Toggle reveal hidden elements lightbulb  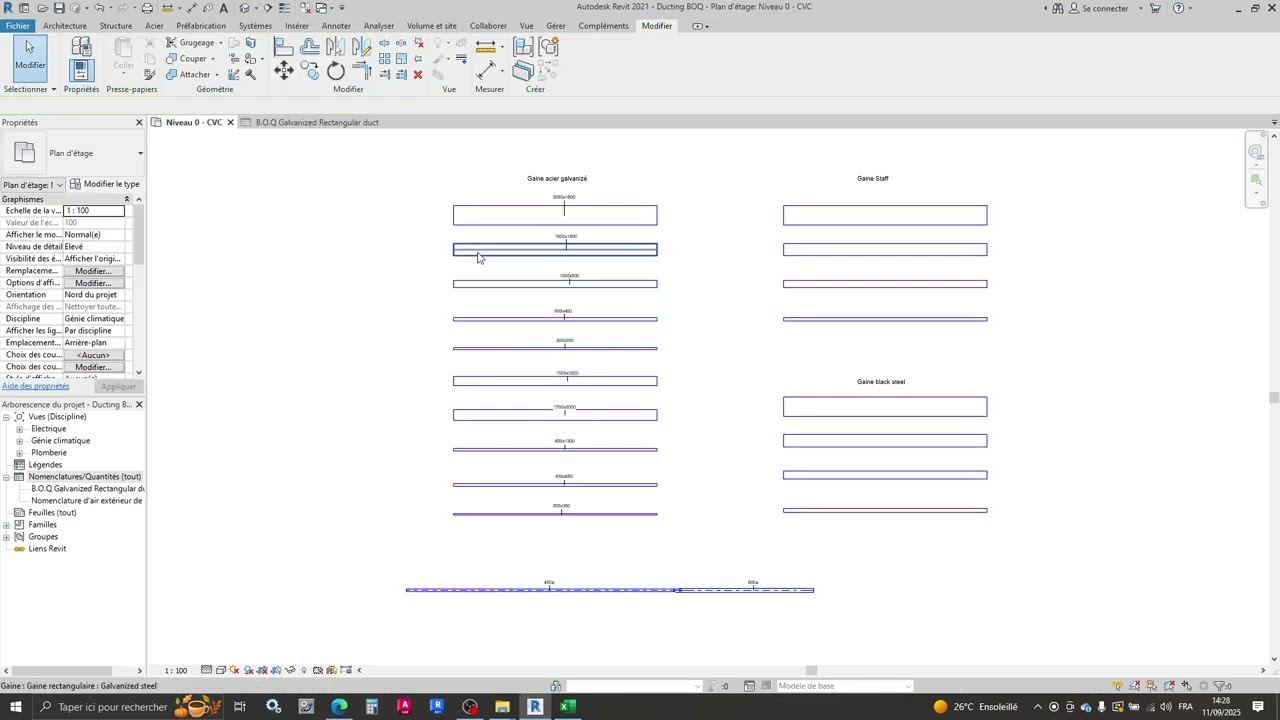(304, 670)
